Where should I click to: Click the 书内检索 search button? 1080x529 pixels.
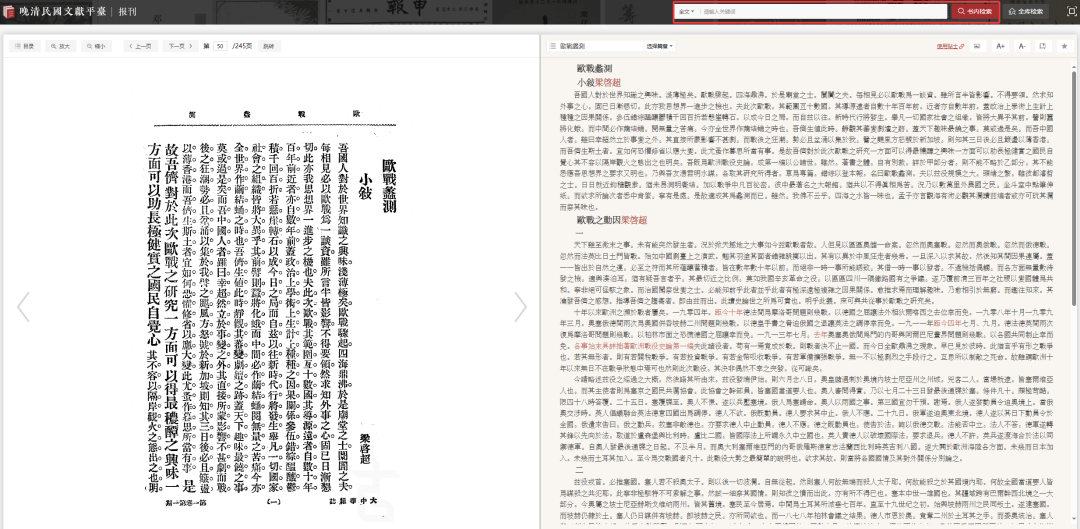click(973, 12)
